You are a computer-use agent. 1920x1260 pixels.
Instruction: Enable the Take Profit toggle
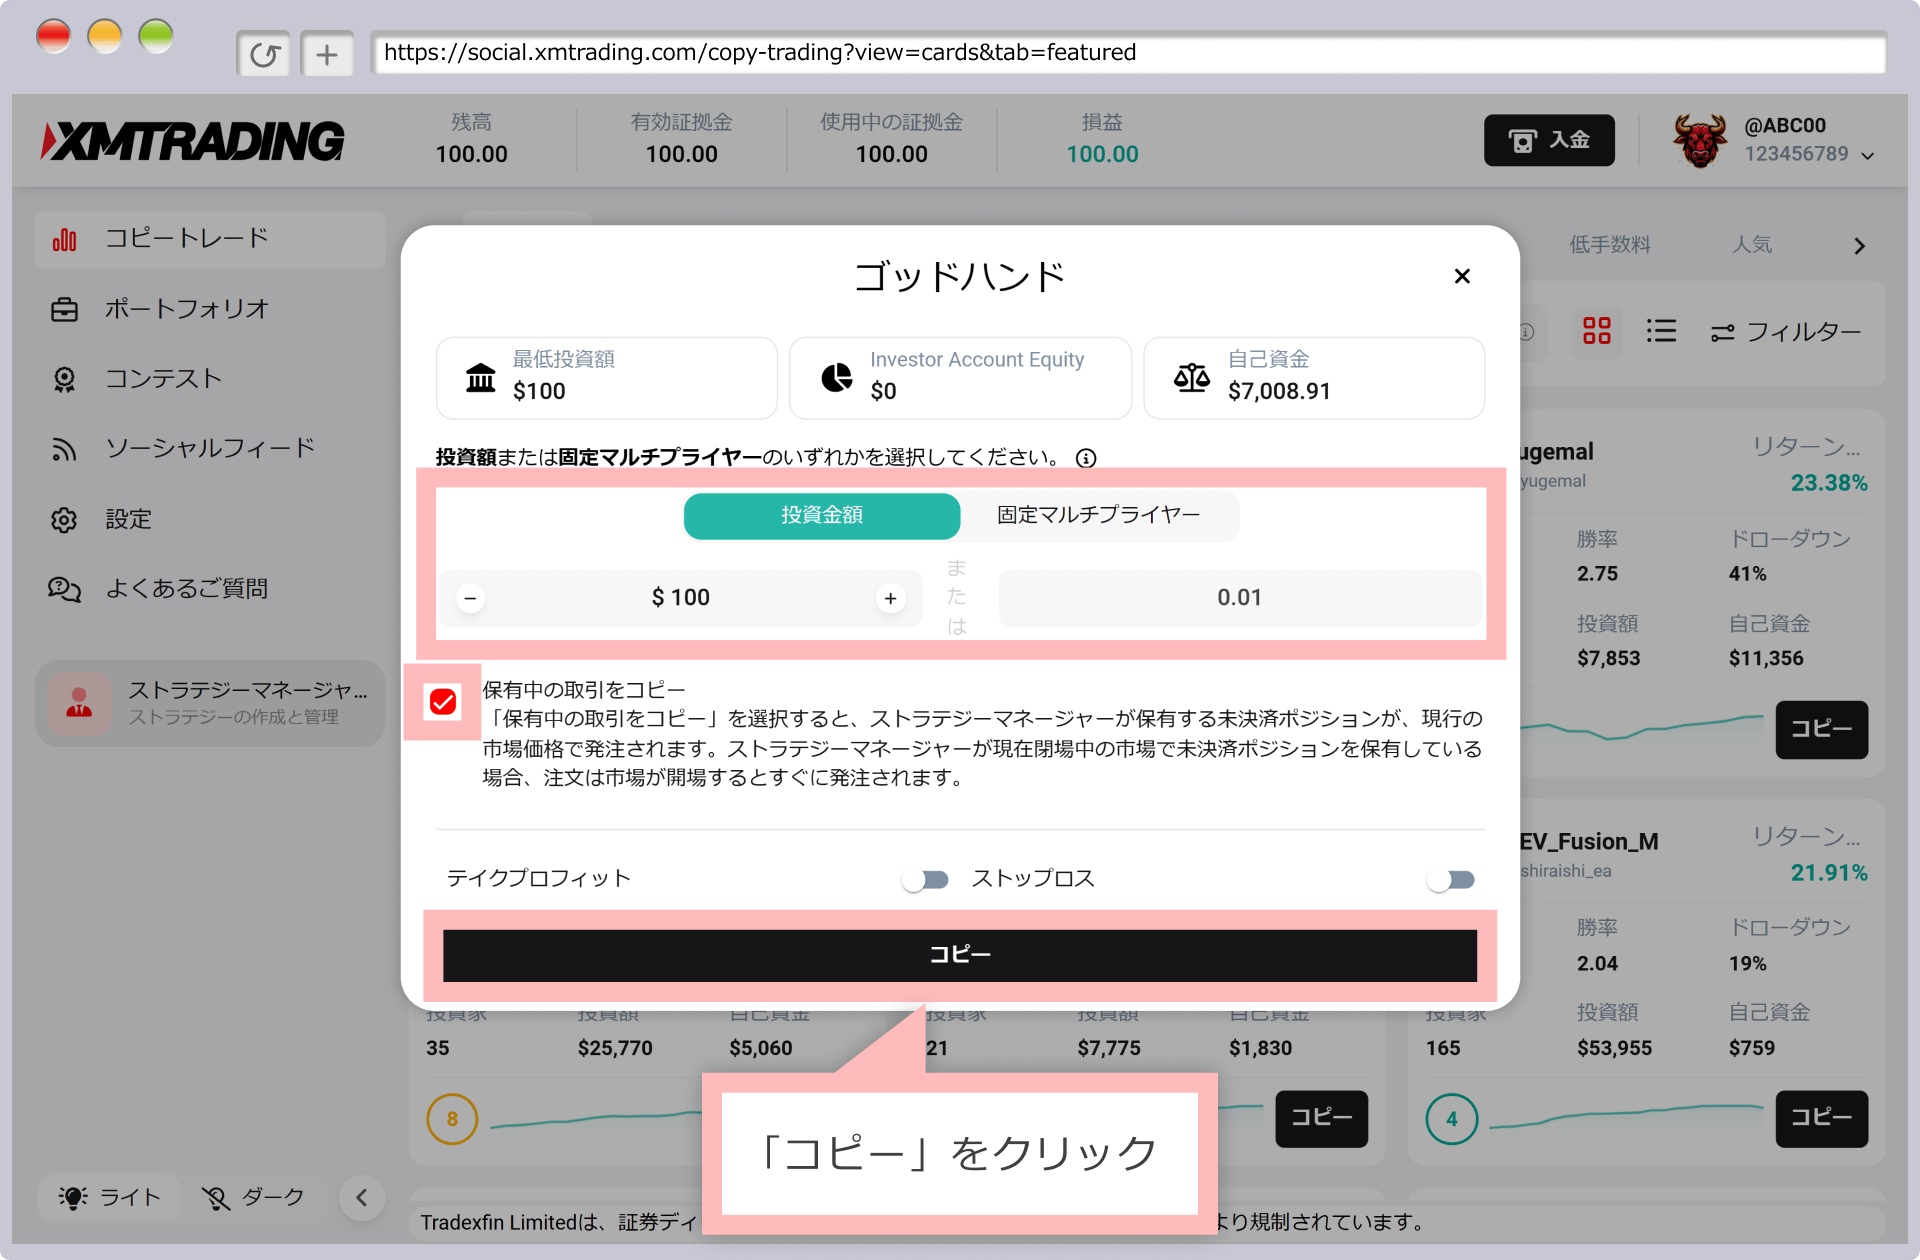click(x=925, y=880)
